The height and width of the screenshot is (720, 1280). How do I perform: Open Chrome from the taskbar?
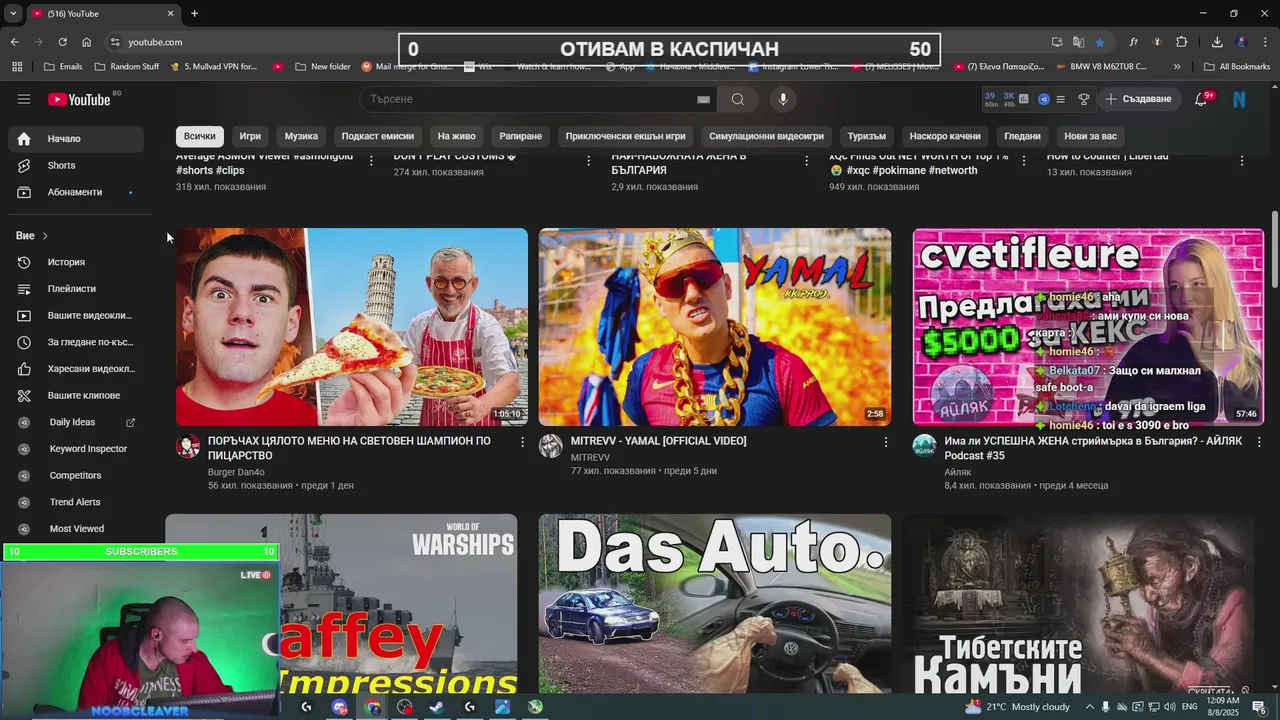tap(373, 707)
